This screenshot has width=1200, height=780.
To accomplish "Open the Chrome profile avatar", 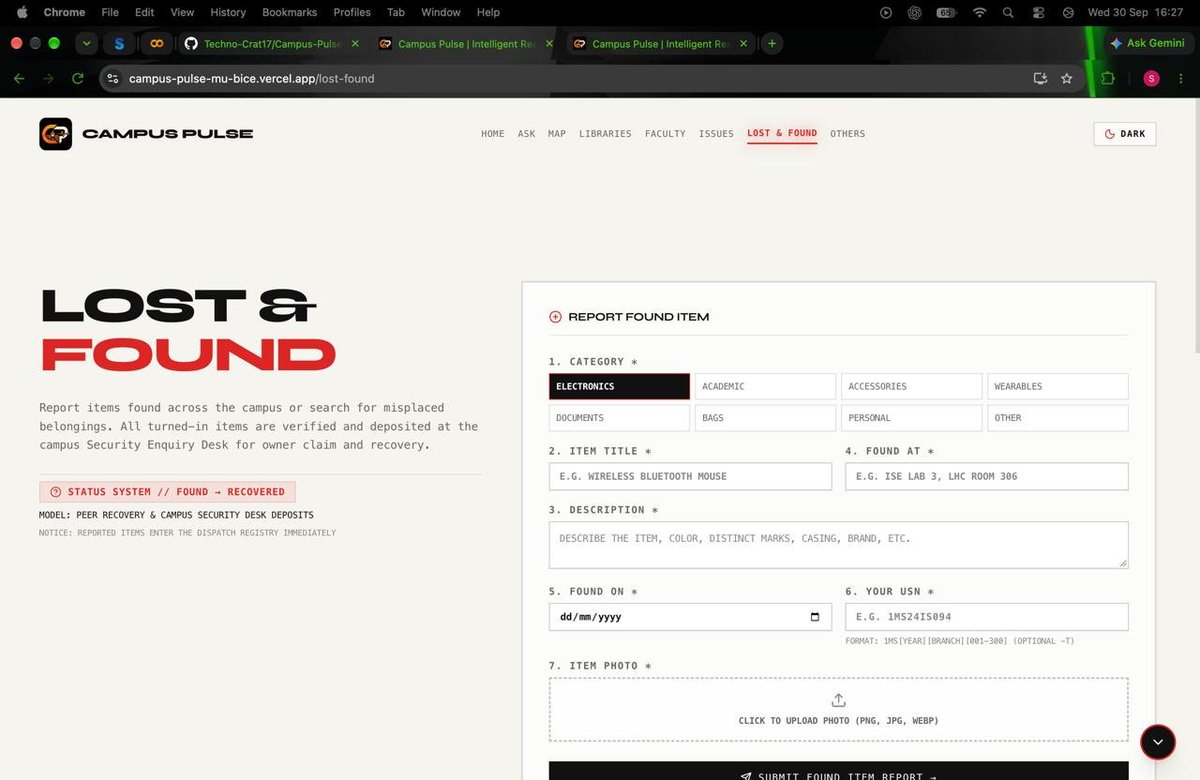I will (x=1151, y=78).
